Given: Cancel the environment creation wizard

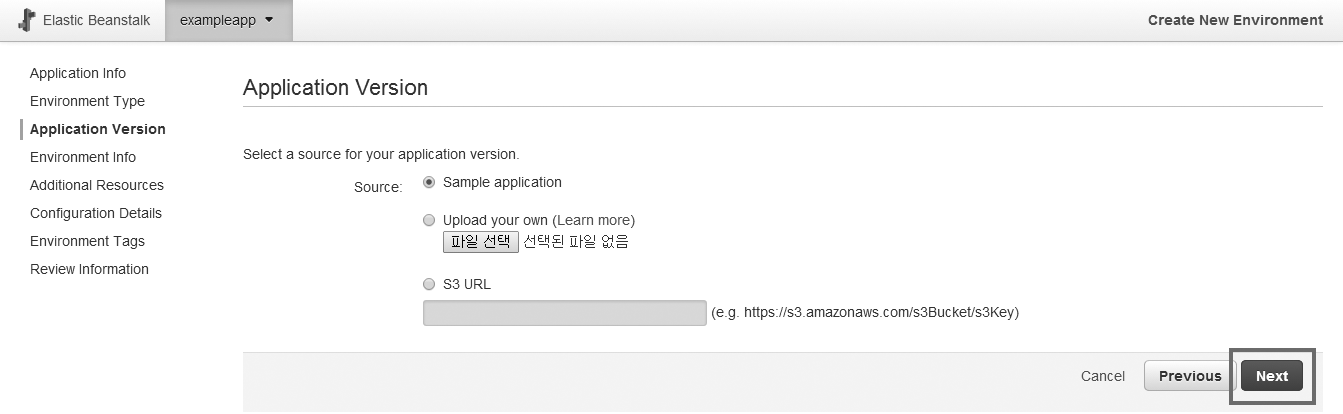Looking at the screenshot, I should [1102, 376].
